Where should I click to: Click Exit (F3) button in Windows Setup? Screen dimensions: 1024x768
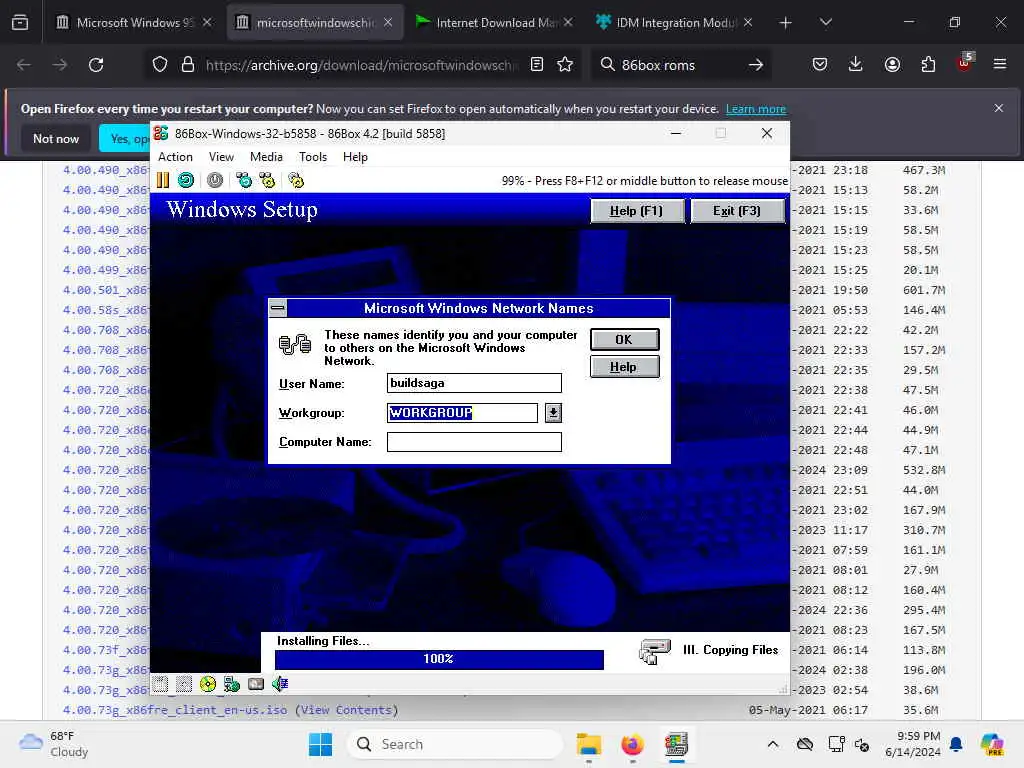pyautogui.click(x=737, y=211)
